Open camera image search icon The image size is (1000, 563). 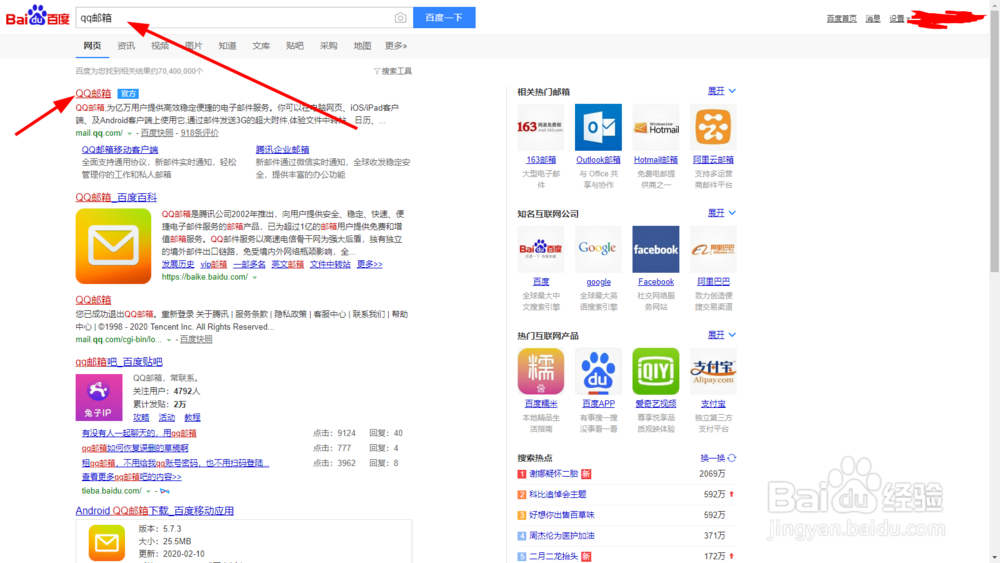tap(400, 18)
